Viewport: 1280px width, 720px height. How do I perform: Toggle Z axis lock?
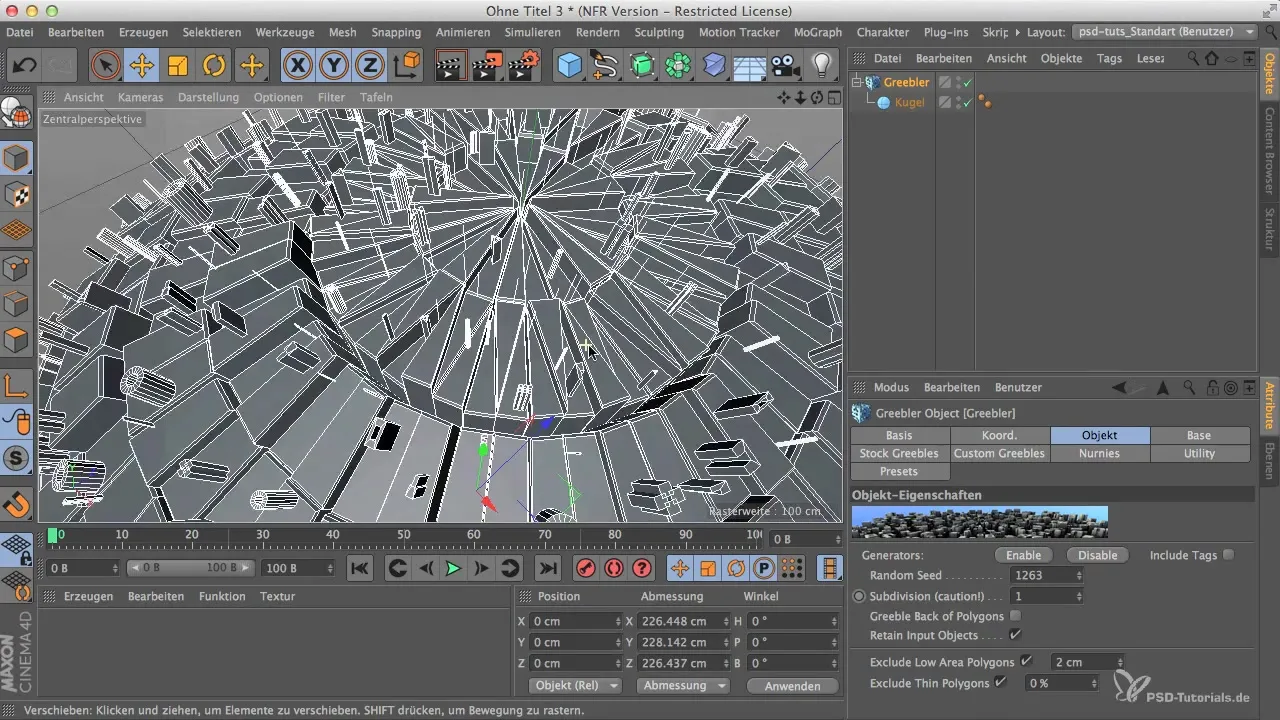coord(370,67)
